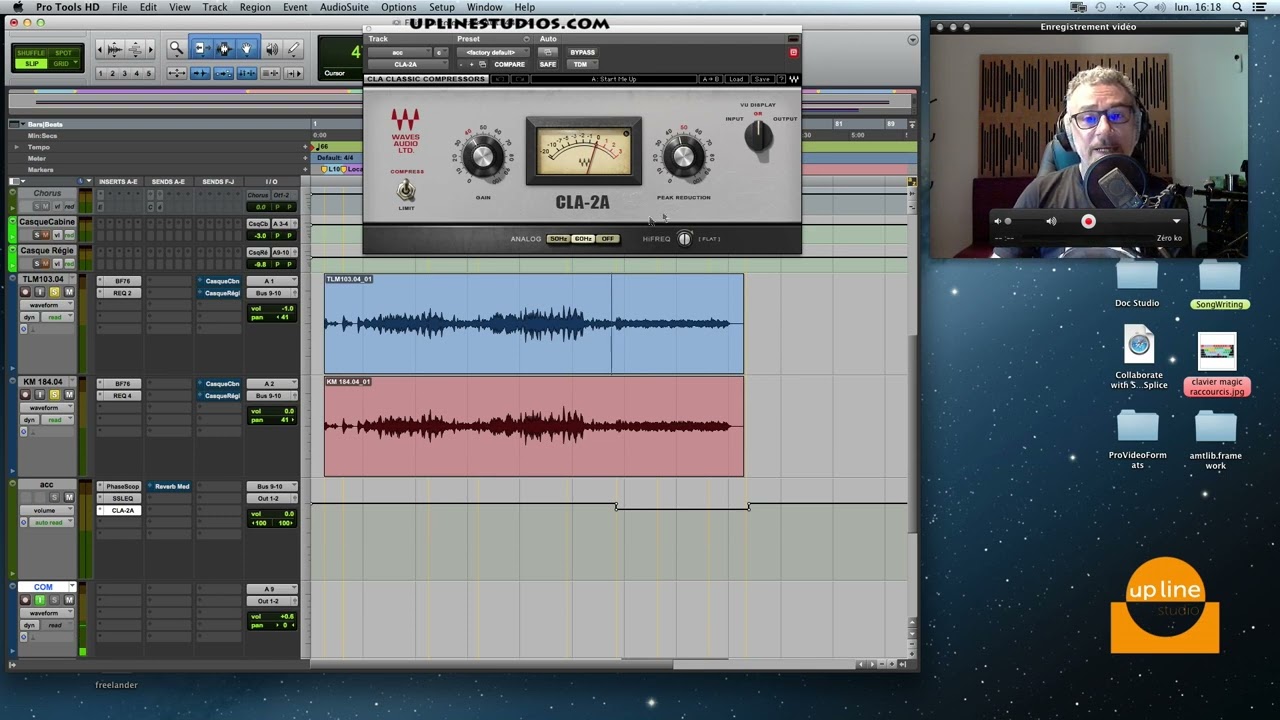1280x720 pixels.
Task: Open the File menu
Action: point(119,7)
